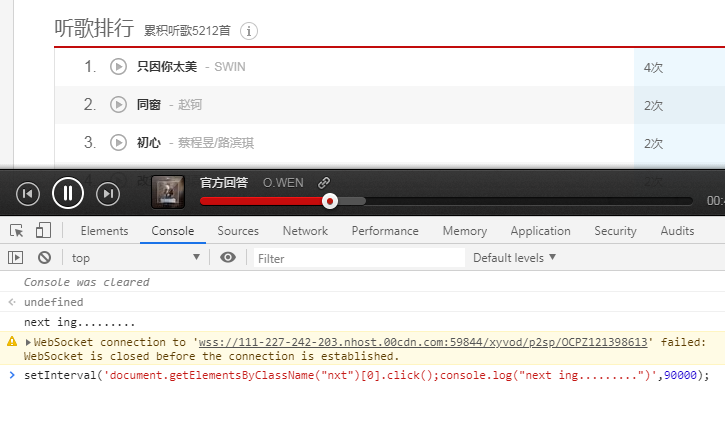Click the 'next ing.........' log line
Screen dimensions: 725x421
pyautogui.click(x=80, y=322)
